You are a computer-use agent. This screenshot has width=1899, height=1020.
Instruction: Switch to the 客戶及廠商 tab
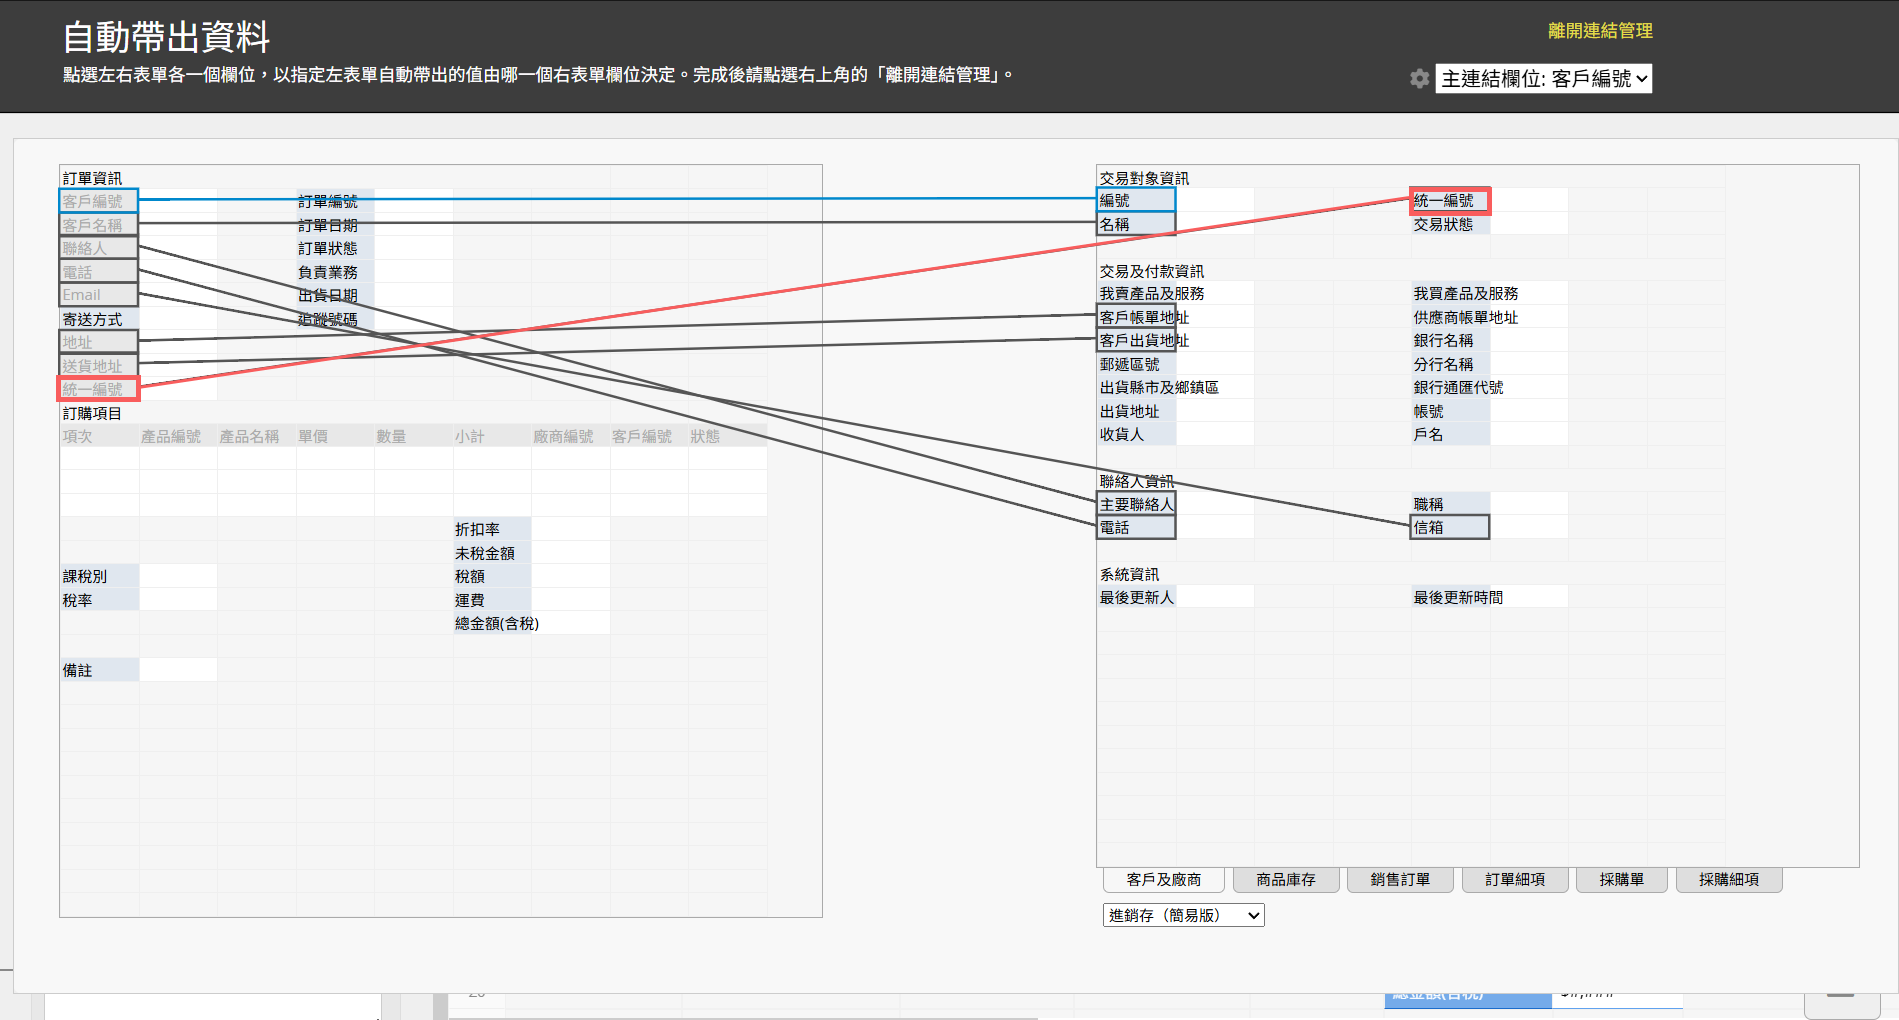click(x=1163, y=880)
